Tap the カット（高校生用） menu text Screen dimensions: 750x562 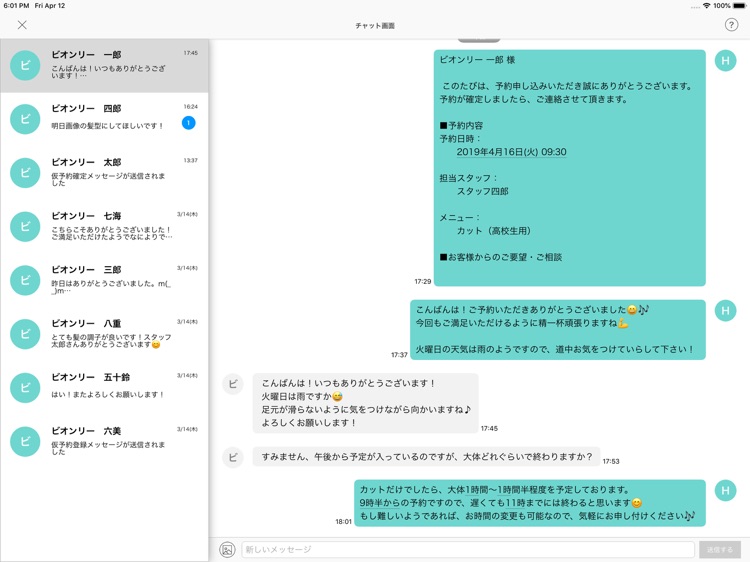[494, 231]
